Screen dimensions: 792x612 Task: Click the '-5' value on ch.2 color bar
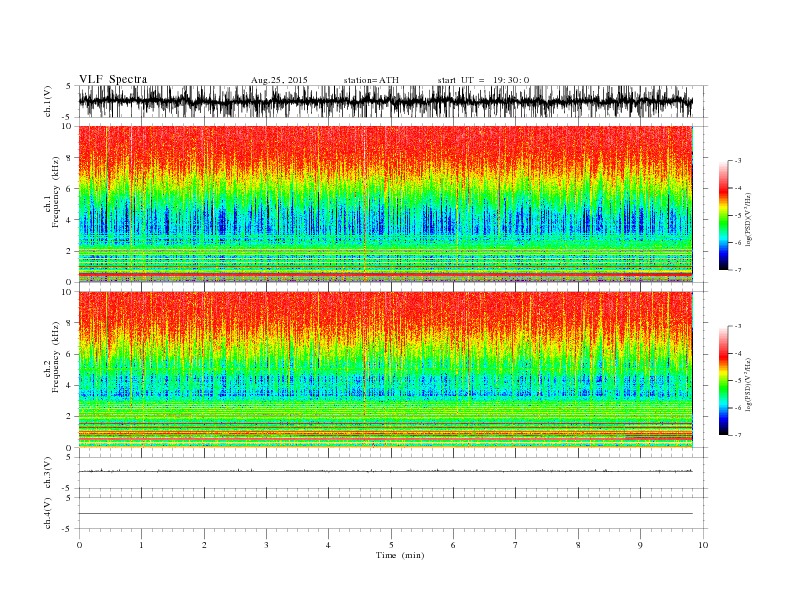click(x=738, y=381)
